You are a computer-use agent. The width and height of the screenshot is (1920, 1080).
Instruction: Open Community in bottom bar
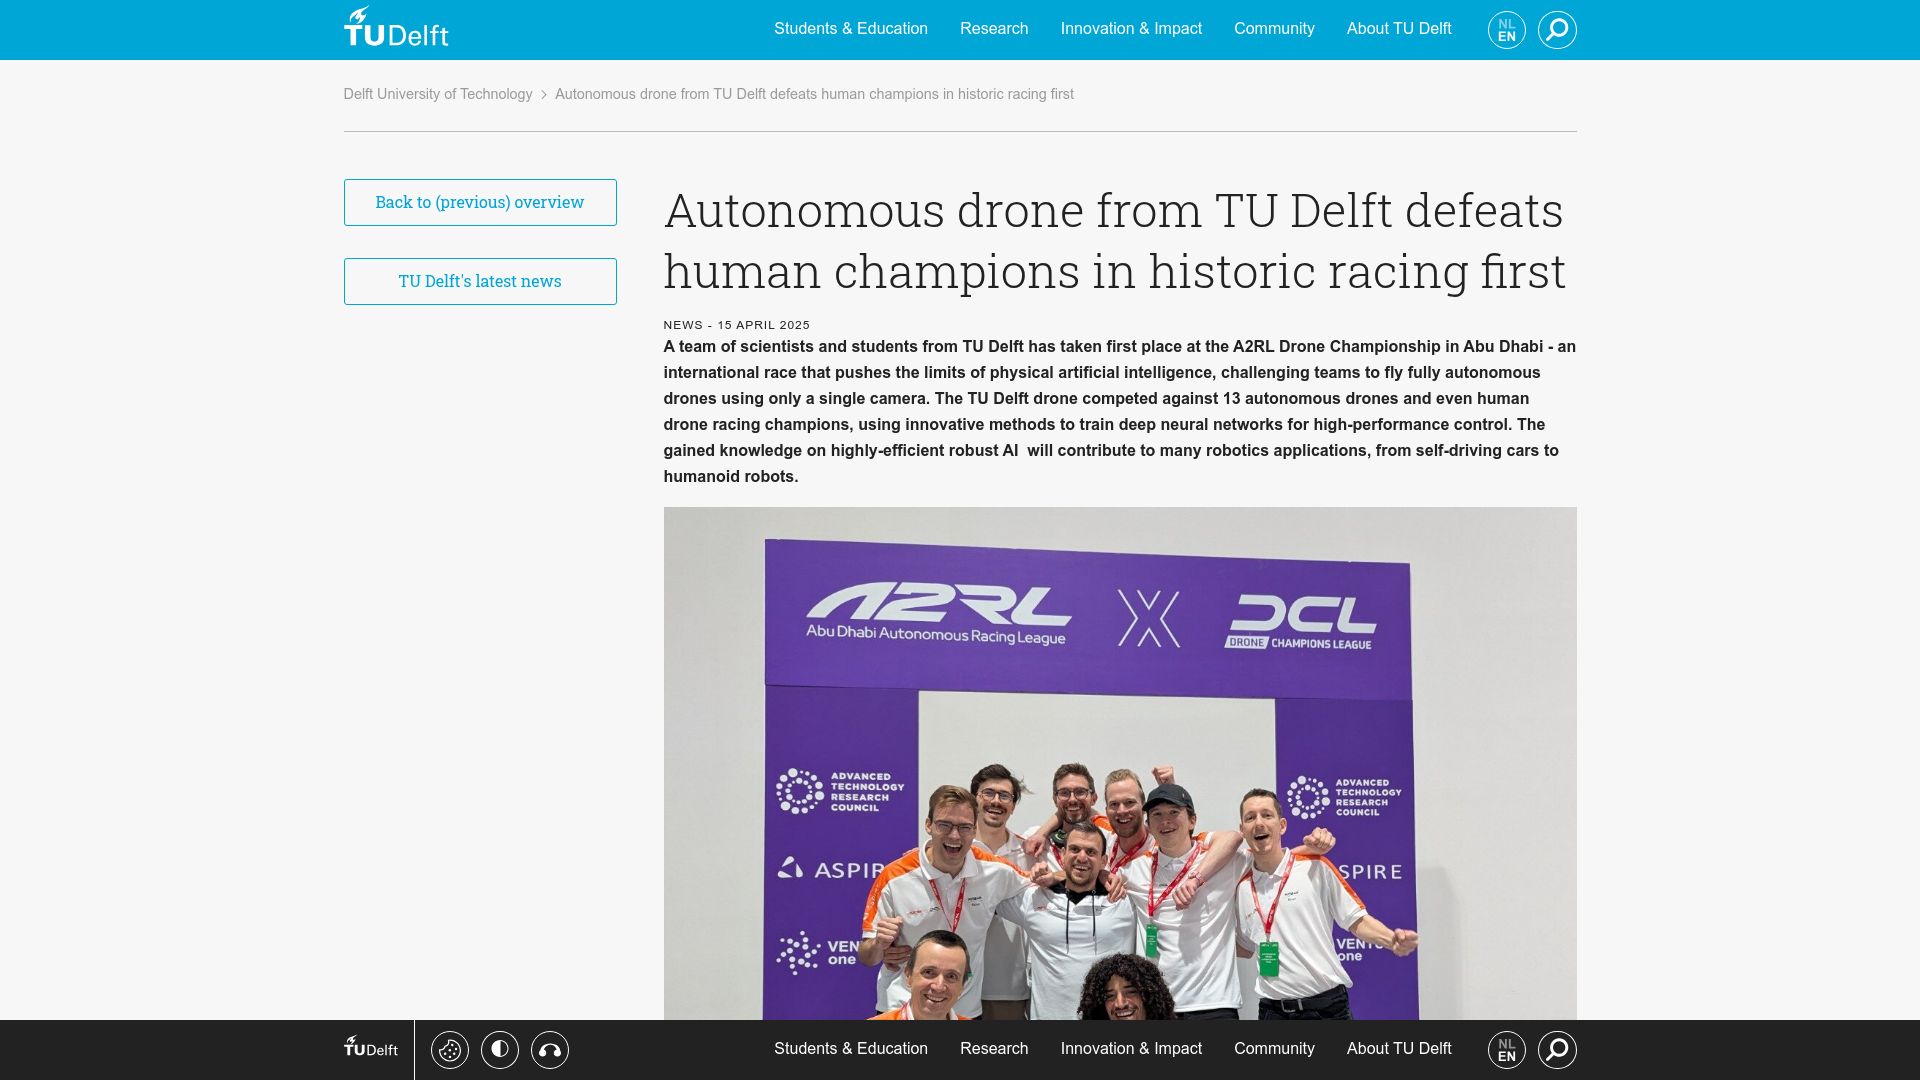click(x=1274, y=1048)
